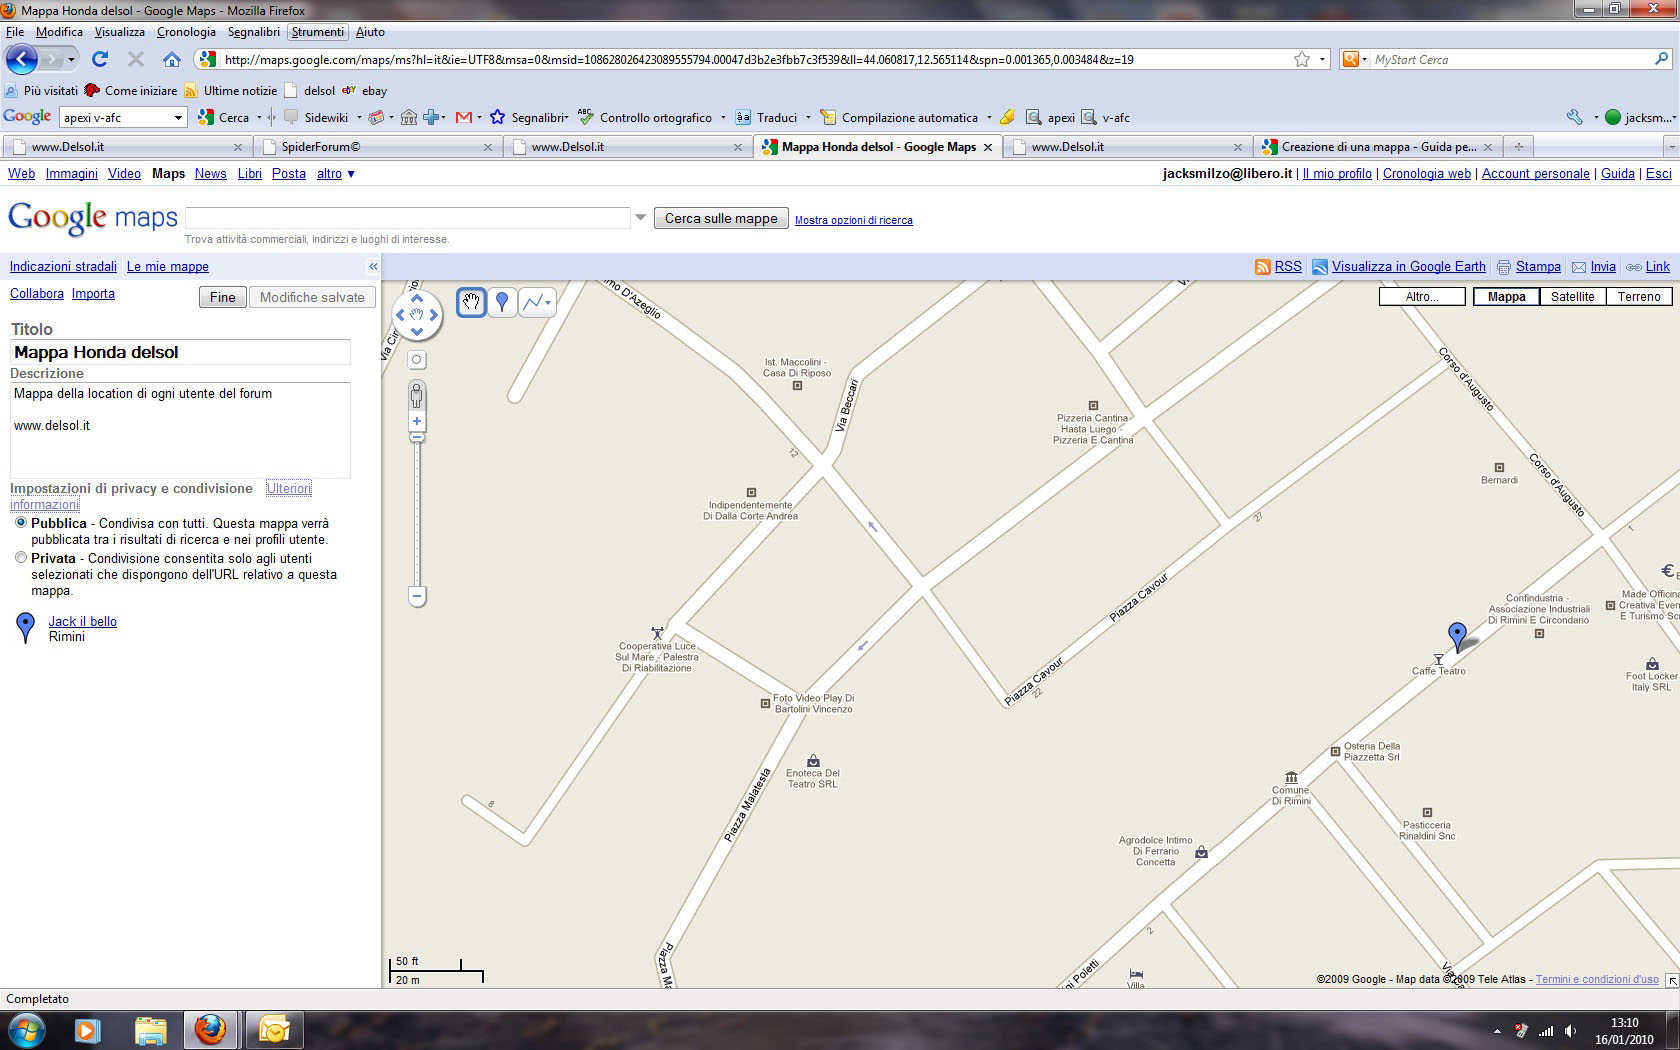Pan the map down with arrow control
The height and width of the screenshot is (1050, 1680).
pyautogui.click(x=417, y=332)
